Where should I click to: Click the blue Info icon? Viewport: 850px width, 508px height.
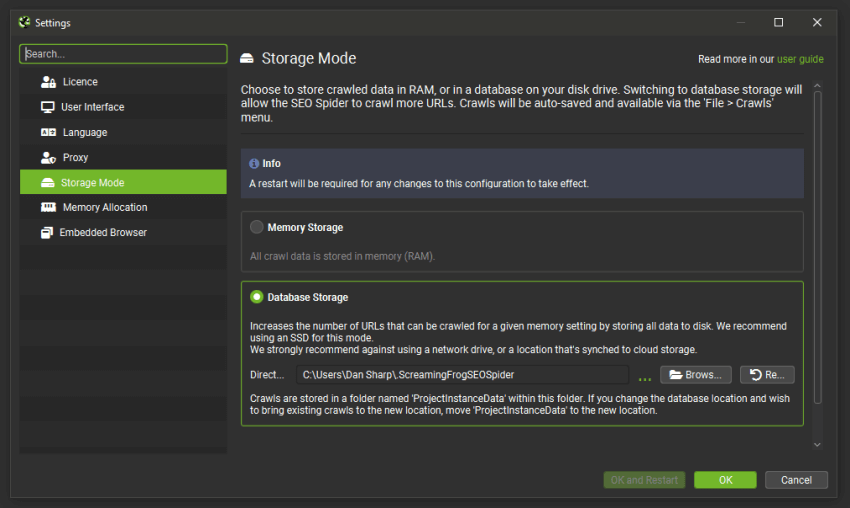coord(254,163)
